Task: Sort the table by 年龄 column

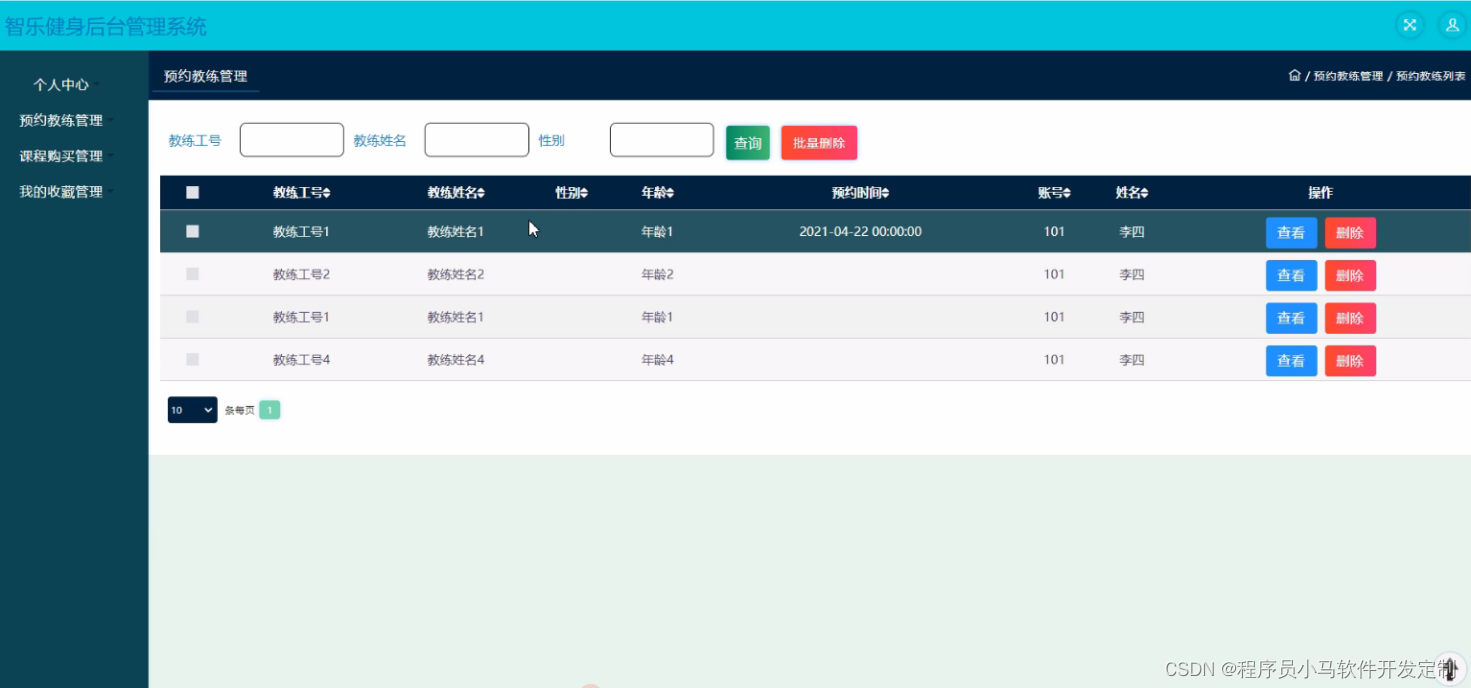Action: coord(657,192)
